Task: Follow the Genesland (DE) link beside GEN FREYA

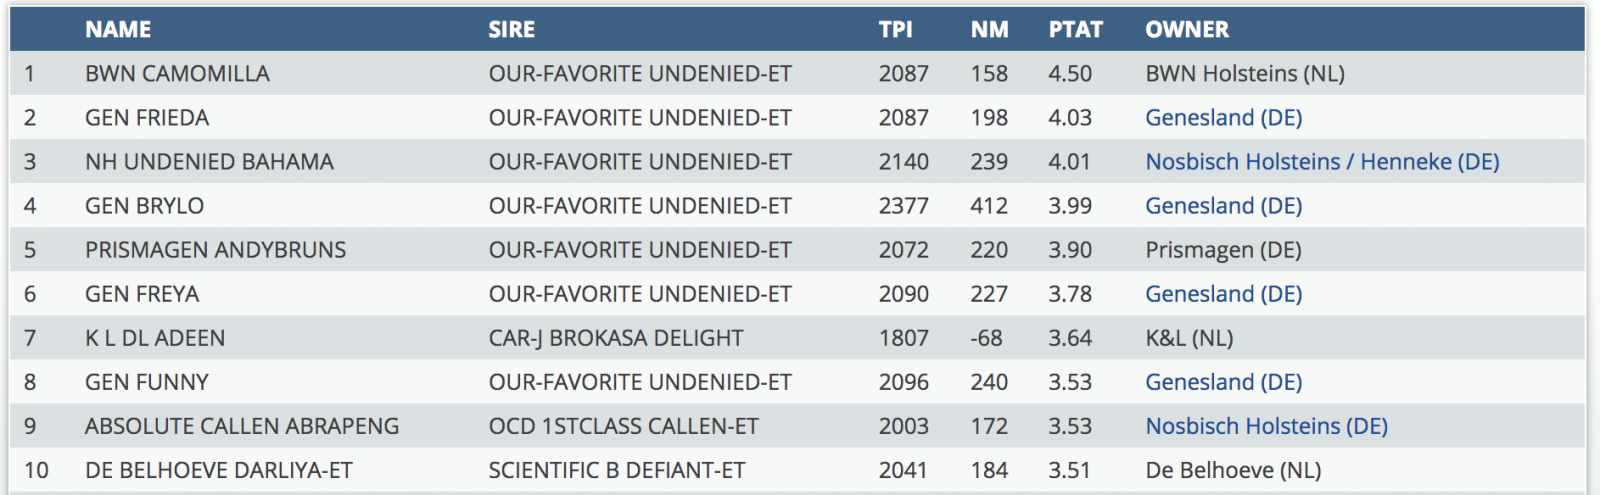Action: pyautogui.click(x=1223, y=294)
